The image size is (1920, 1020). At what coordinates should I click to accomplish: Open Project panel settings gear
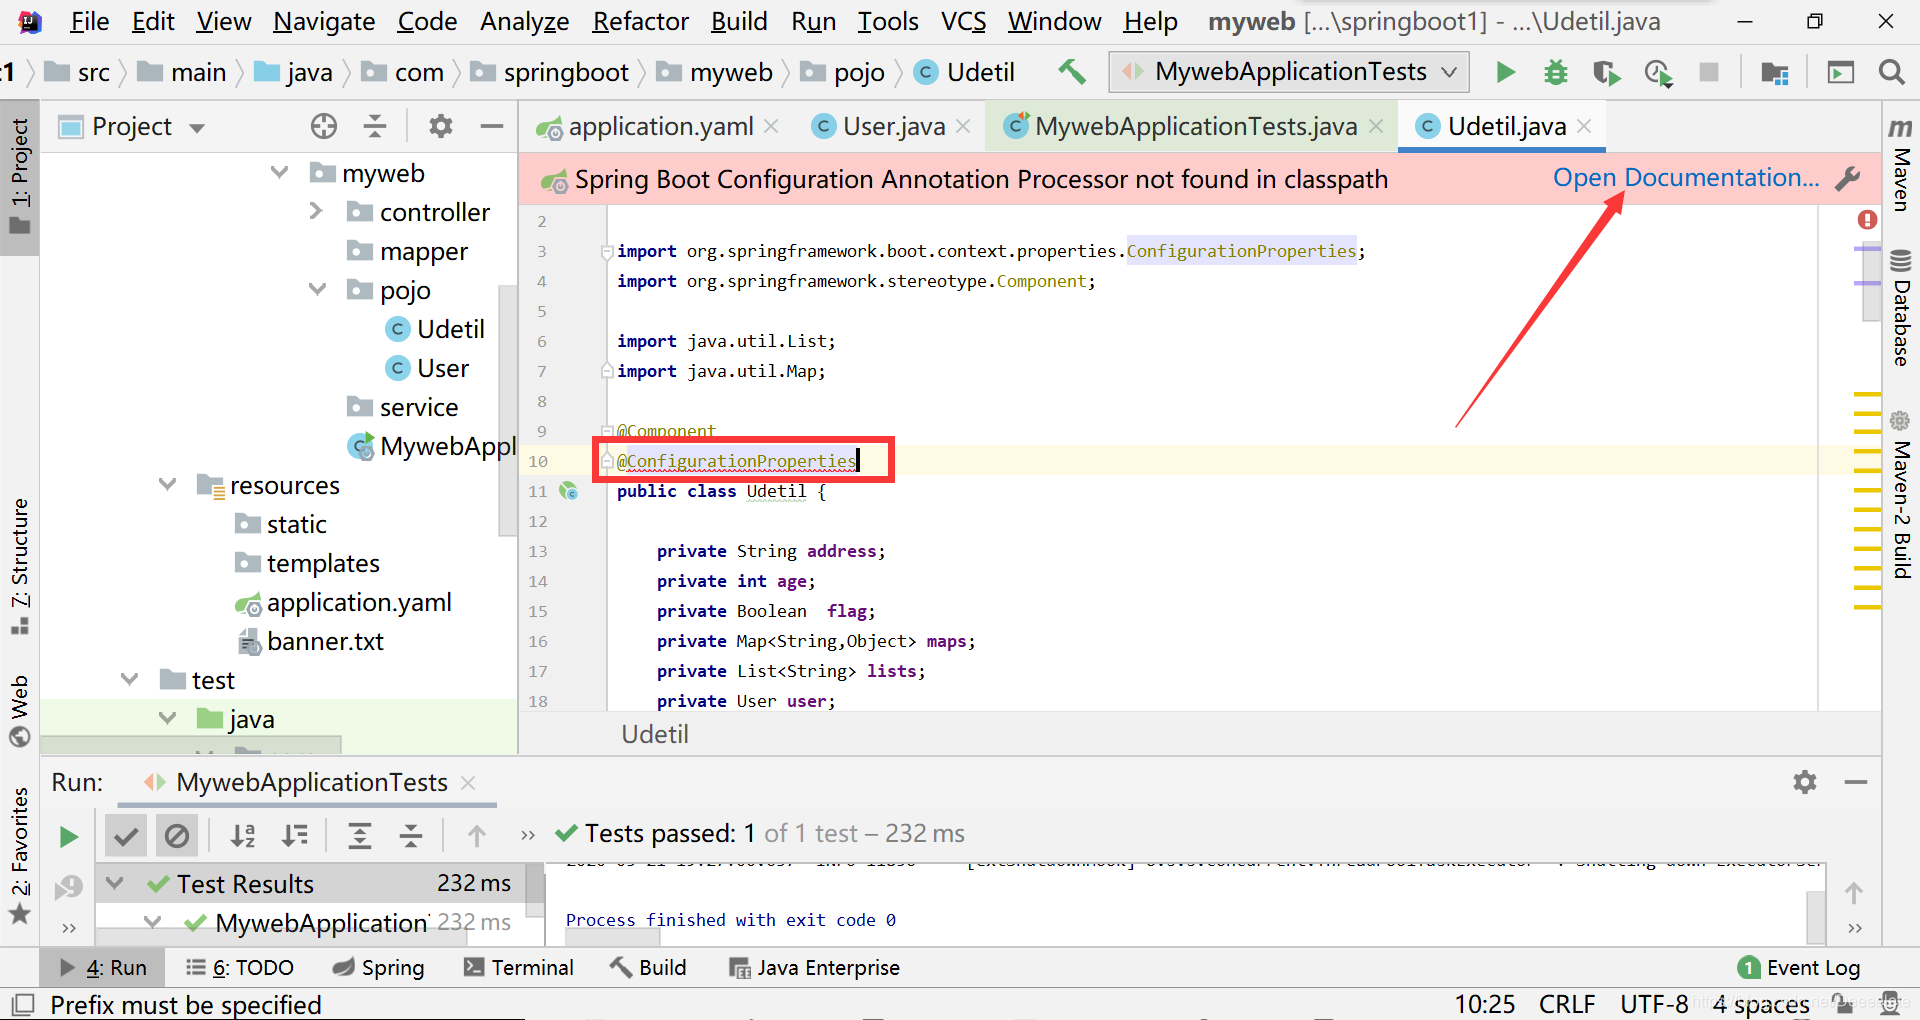[x=440, y=126]
